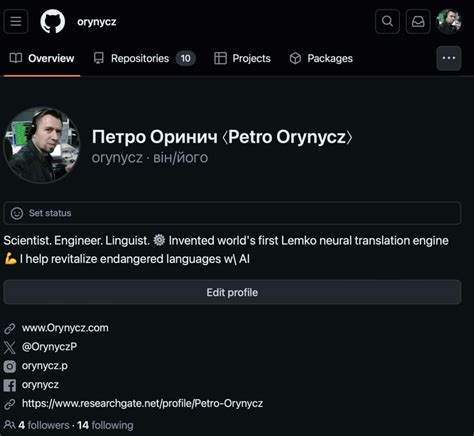Open the ResearchGate profile link
This screenshot has width=474, height=436.
pyautogui.click(x=142, y=404)
